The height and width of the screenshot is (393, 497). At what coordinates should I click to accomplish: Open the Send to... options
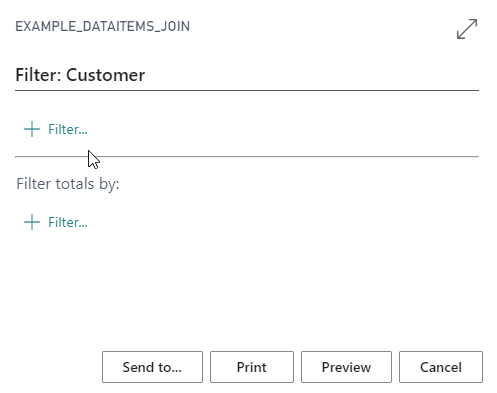(152, 367)
